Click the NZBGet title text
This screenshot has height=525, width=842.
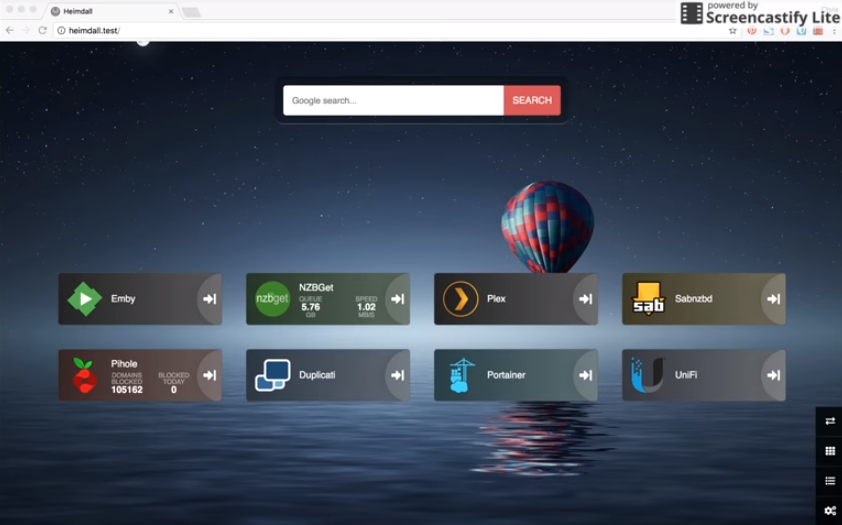click(x=316, y=288)
